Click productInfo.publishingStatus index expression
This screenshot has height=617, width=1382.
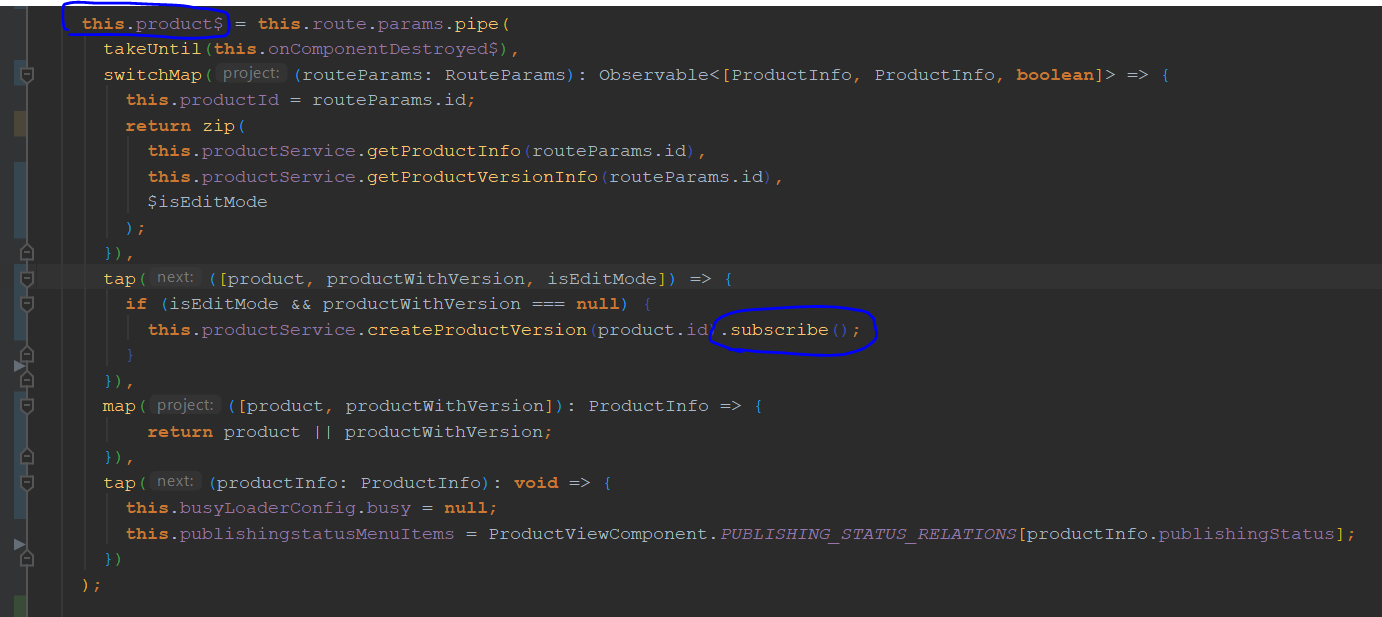pos(1180,534)
